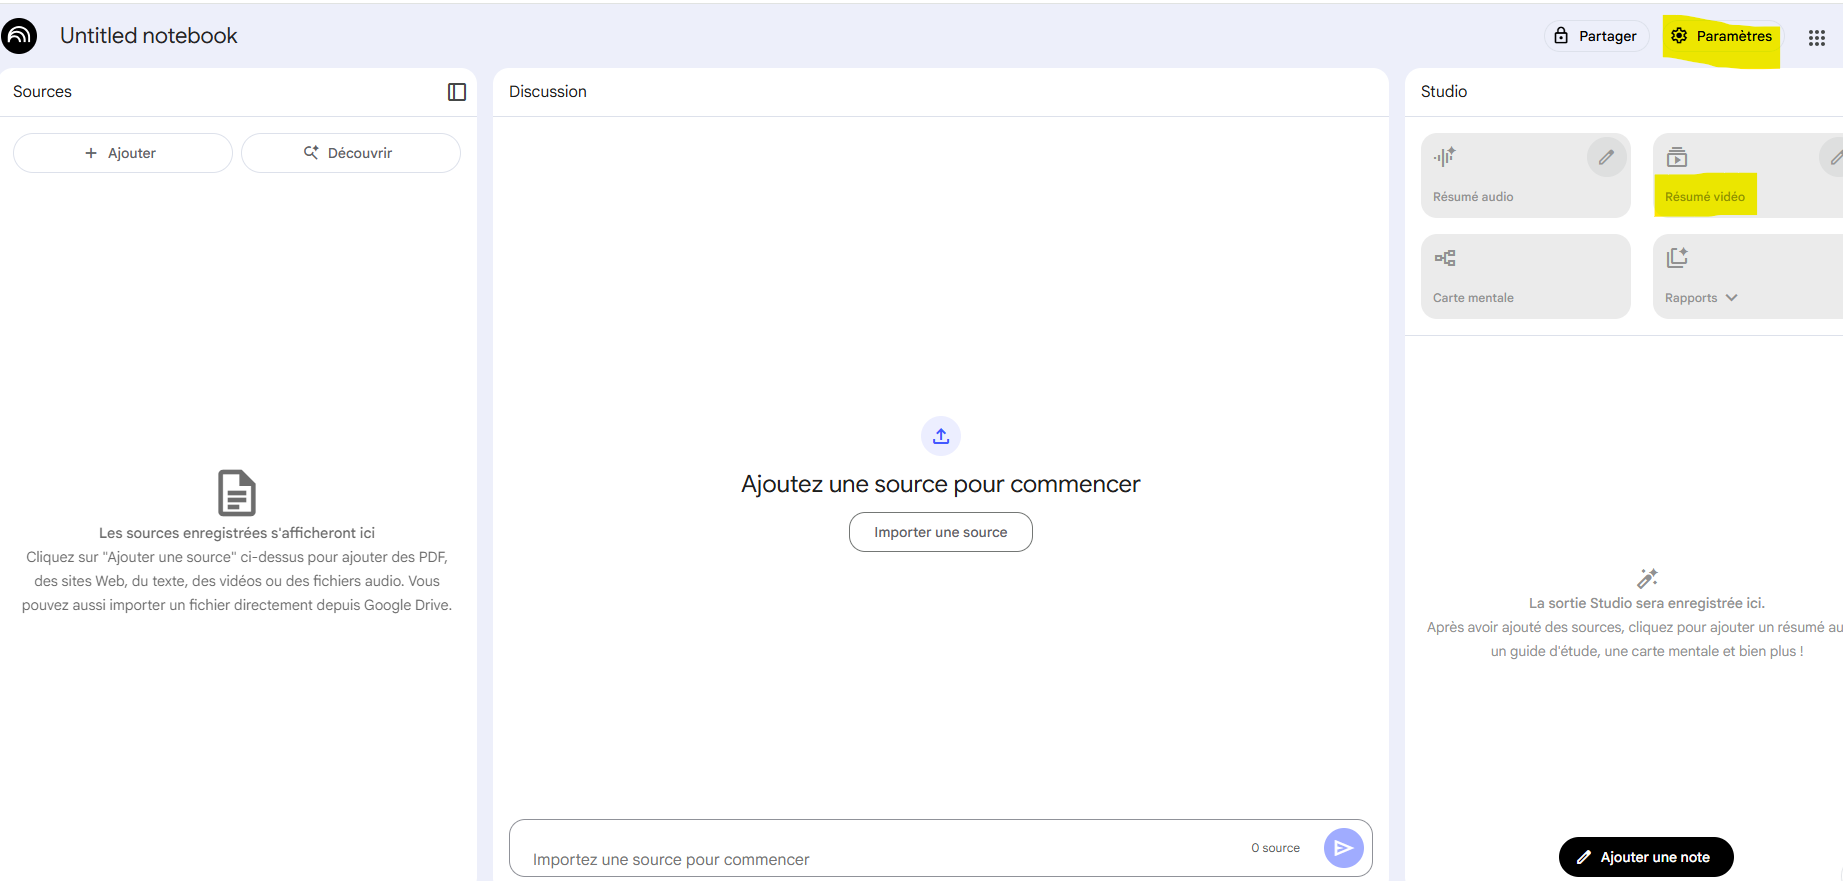Create a Carte mentale

point(1525,277)
